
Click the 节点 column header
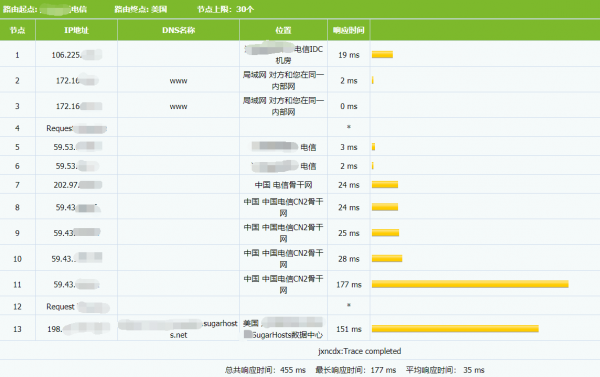[18, 30]
